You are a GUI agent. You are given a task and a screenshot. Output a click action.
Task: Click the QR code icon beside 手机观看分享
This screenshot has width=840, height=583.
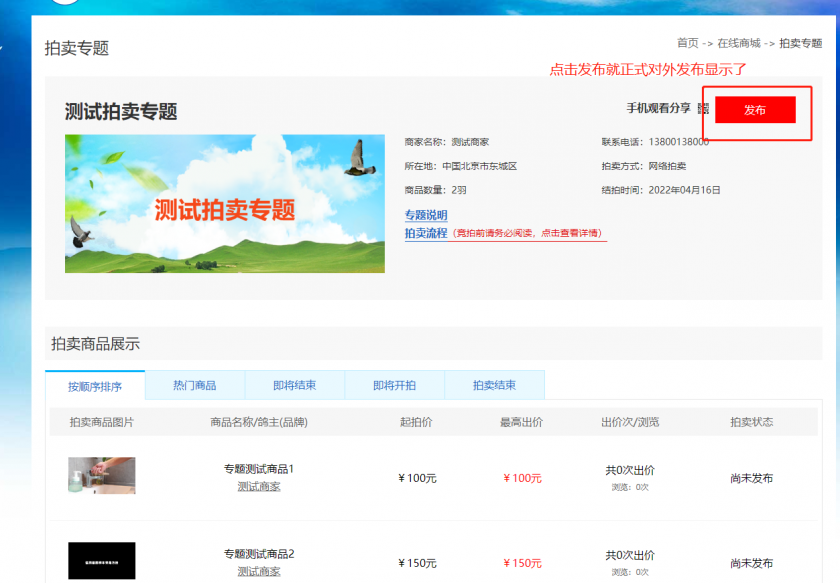click(x=703, y=109)
